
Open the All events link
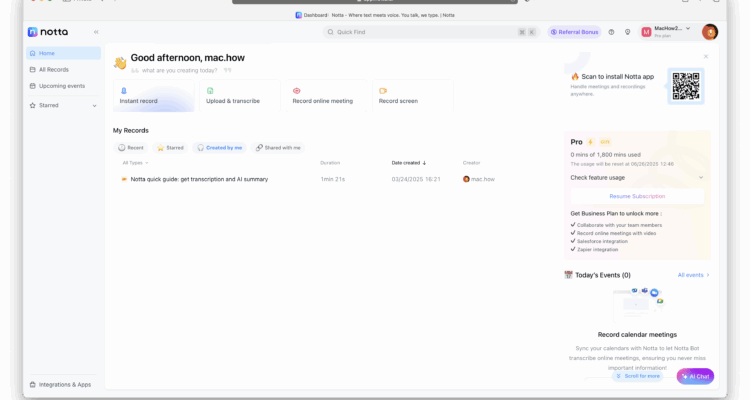693,275
